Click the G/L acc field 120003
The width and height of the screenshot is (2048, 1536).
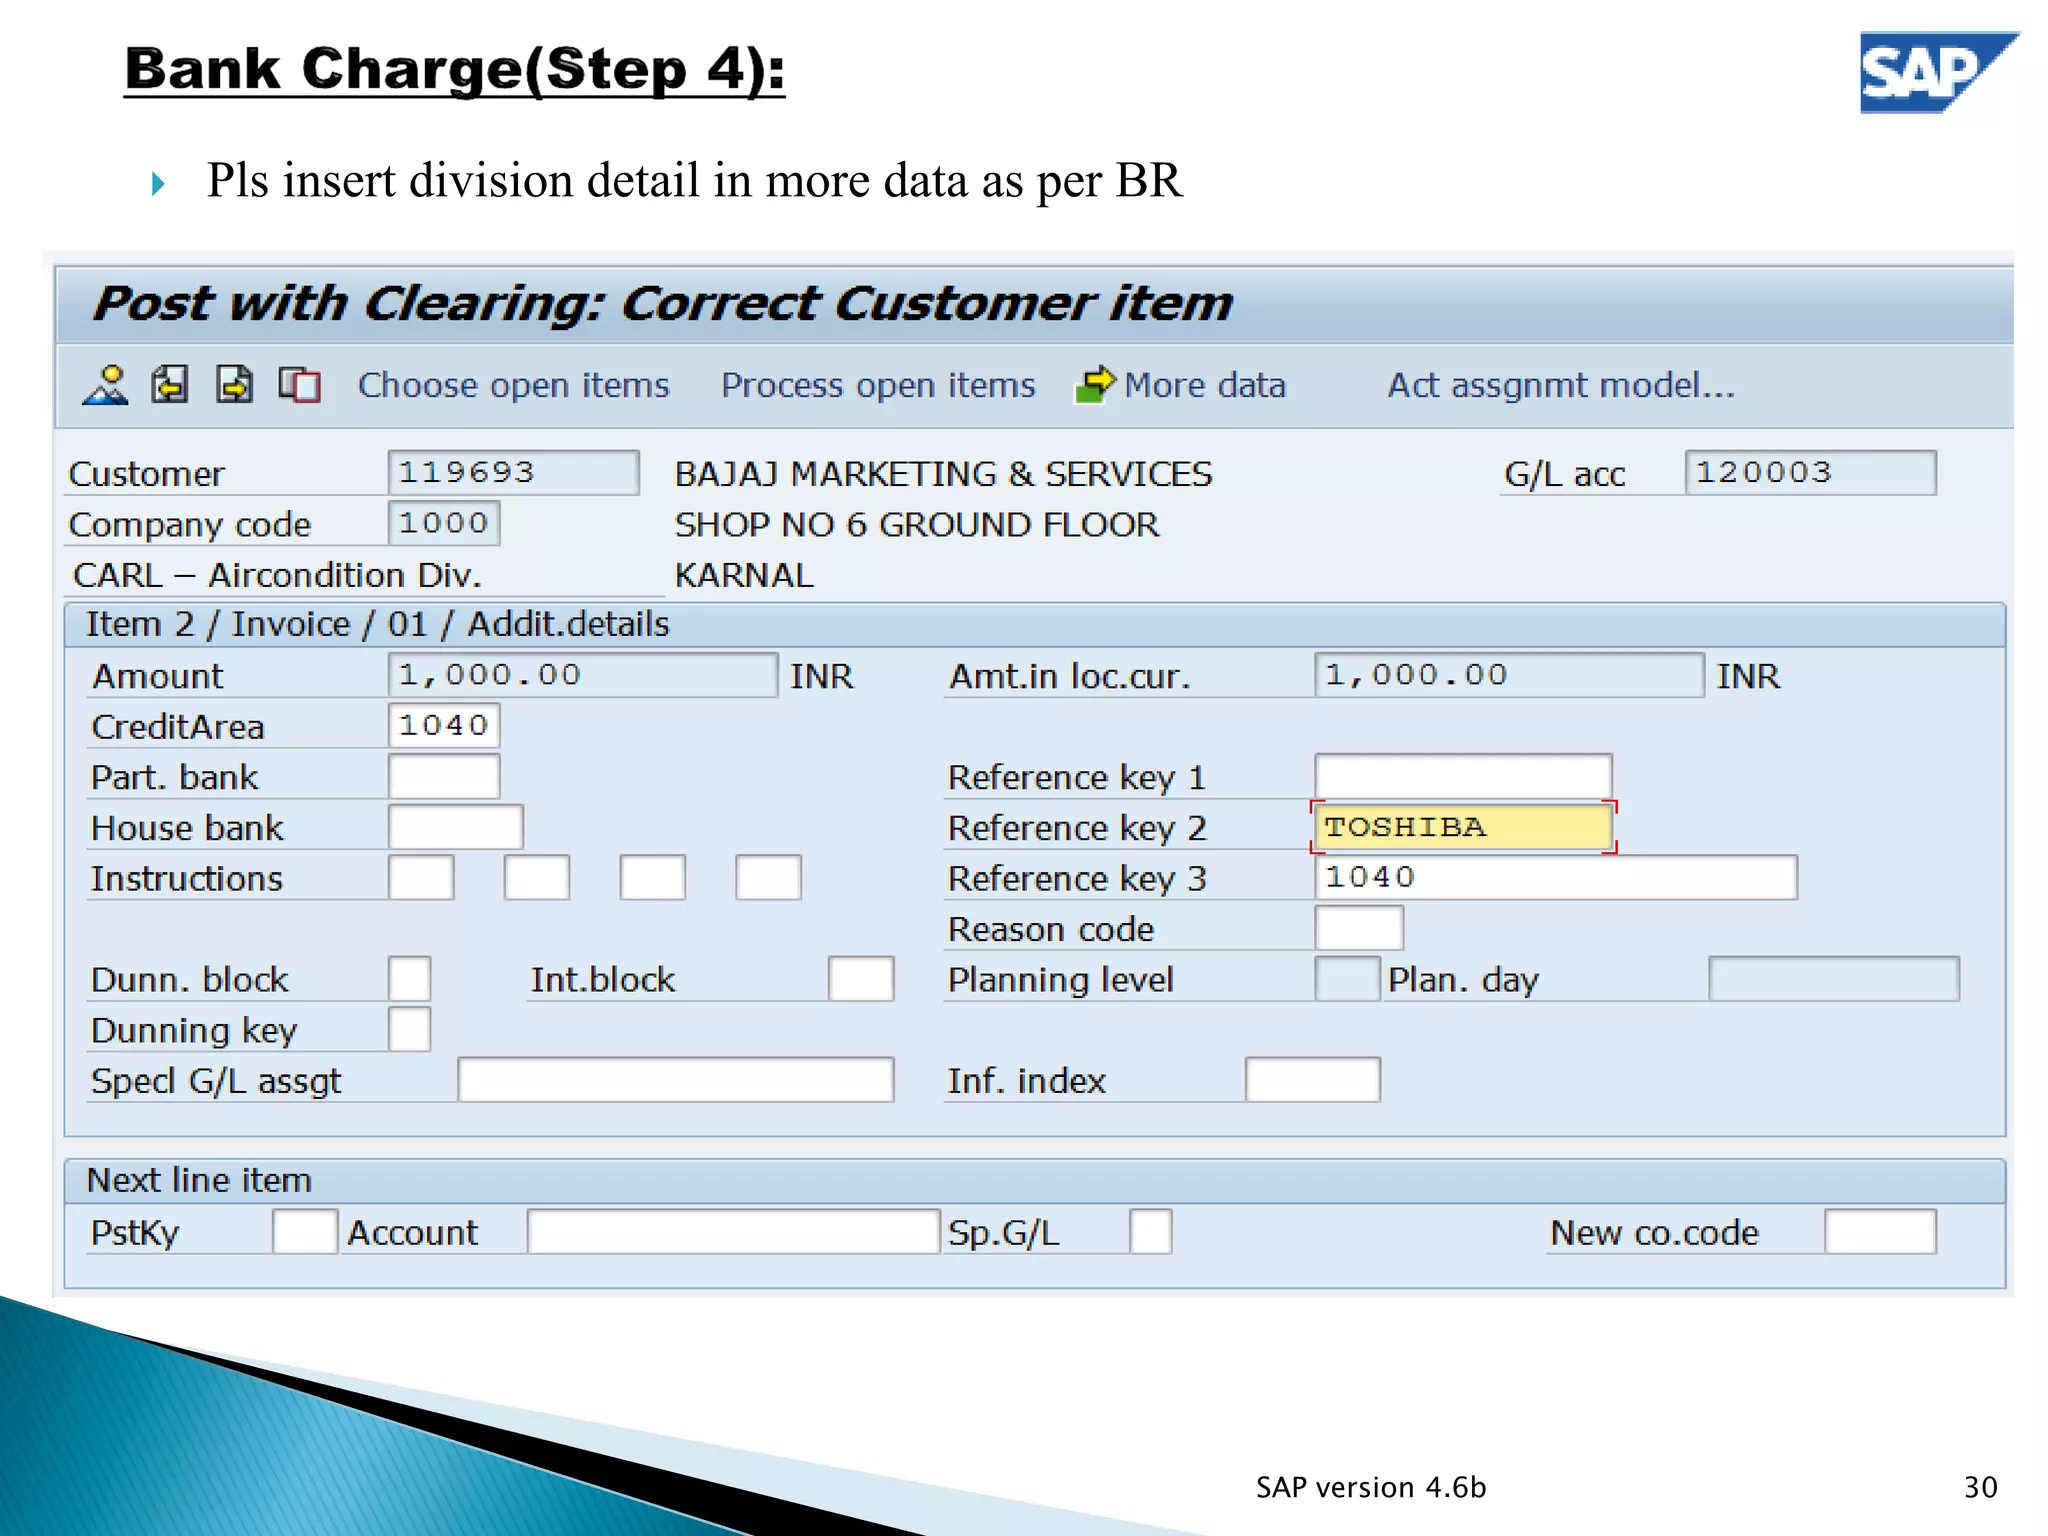click(x=1810, y=472)
